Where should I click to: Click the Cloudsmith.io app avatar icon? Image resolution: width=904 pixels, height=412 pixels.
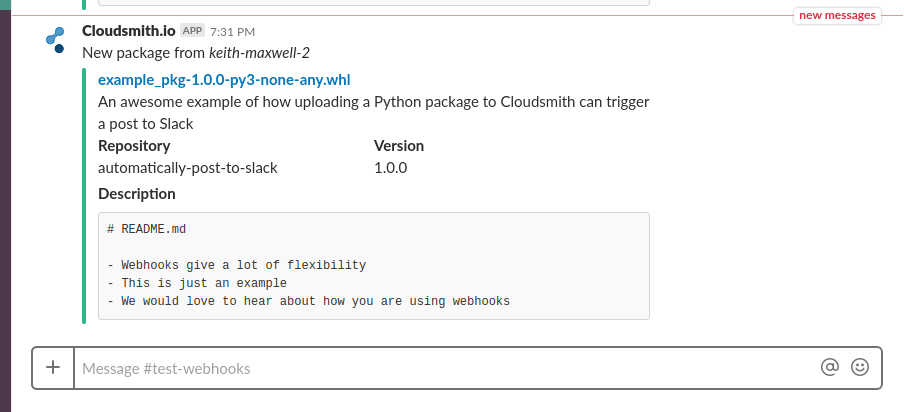tap(55, 40)
